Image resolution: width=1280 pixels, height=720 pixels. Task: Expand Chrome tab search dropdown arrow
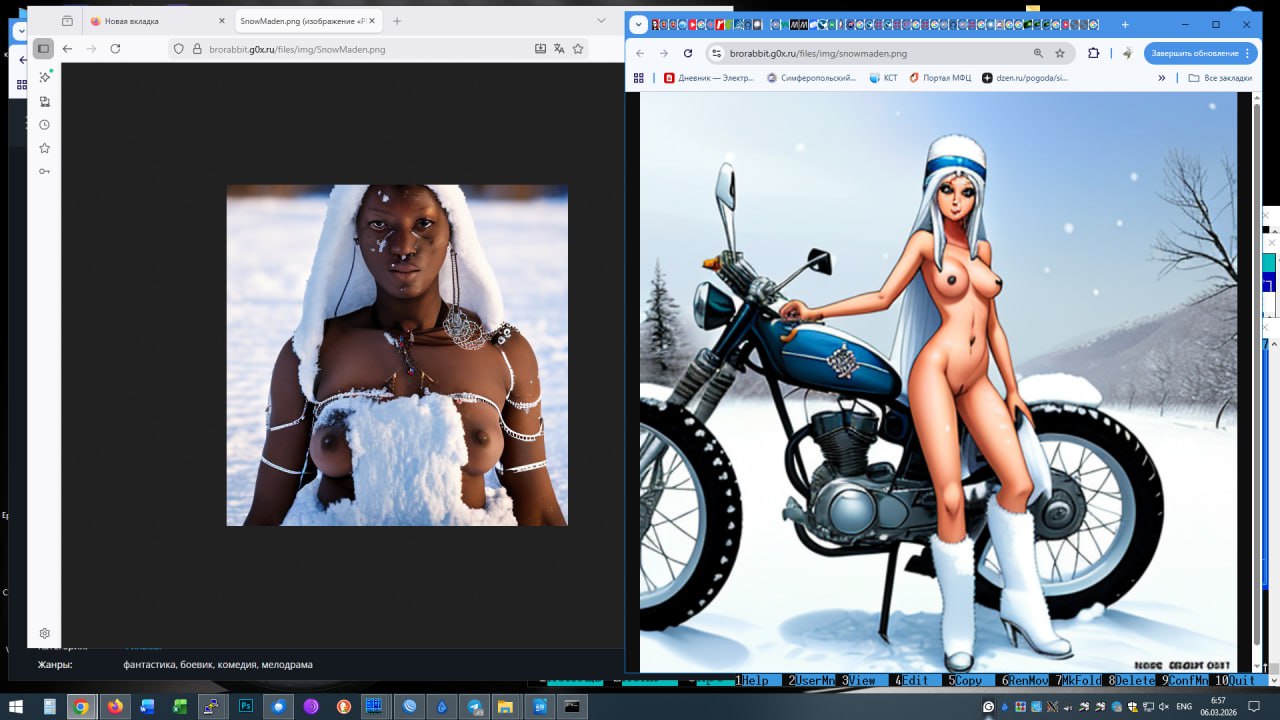pyautogui.click(x=639, y=25)
